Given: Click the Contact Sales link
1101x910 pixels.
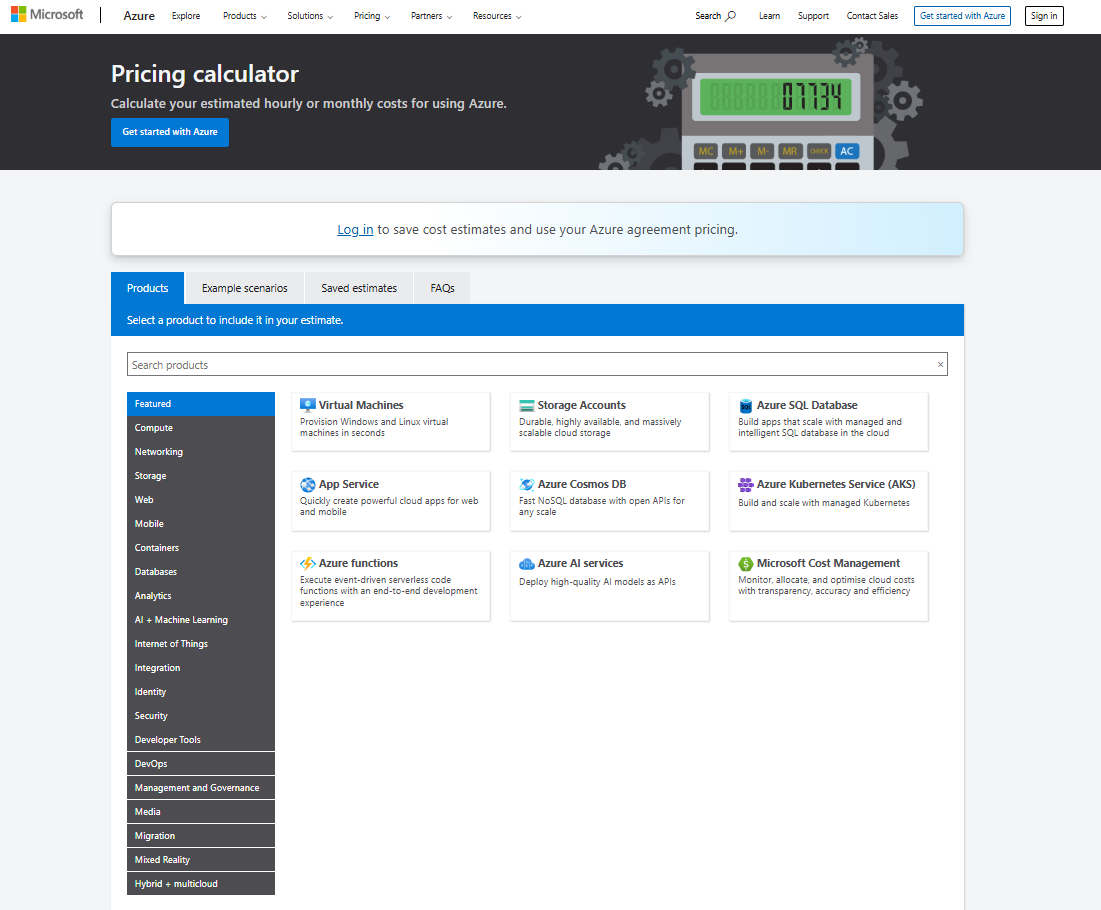Looking at the screenshot, I should coord(872,15).
